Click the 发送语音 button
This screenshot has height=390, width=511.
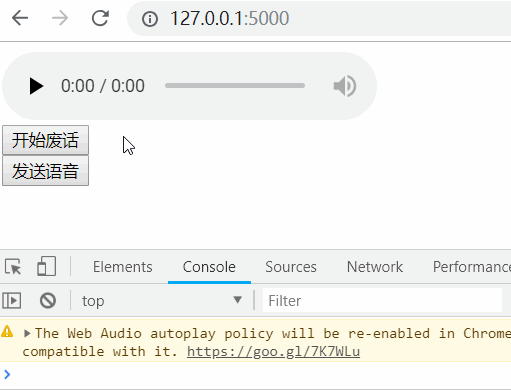click(x=46, y=171)
